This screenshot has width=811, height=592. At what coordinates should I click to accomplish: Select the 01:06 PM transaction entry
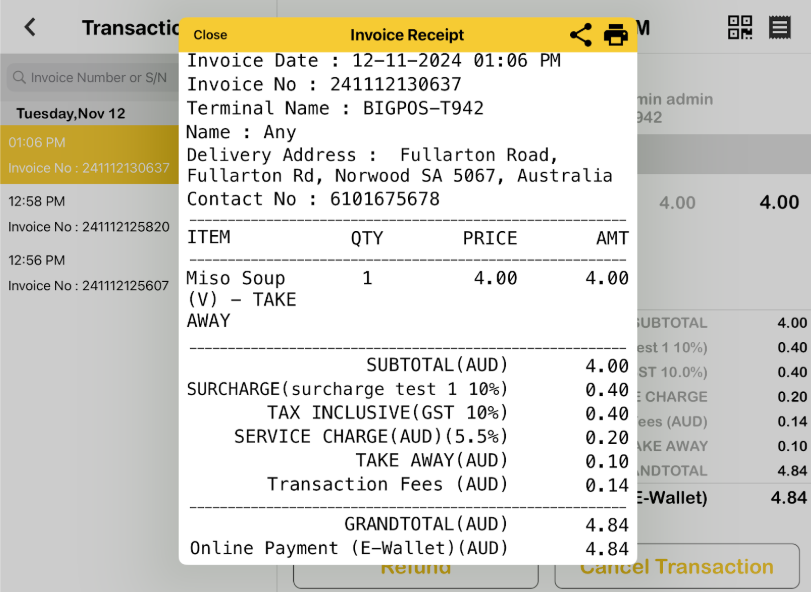(x=89, y=155)
